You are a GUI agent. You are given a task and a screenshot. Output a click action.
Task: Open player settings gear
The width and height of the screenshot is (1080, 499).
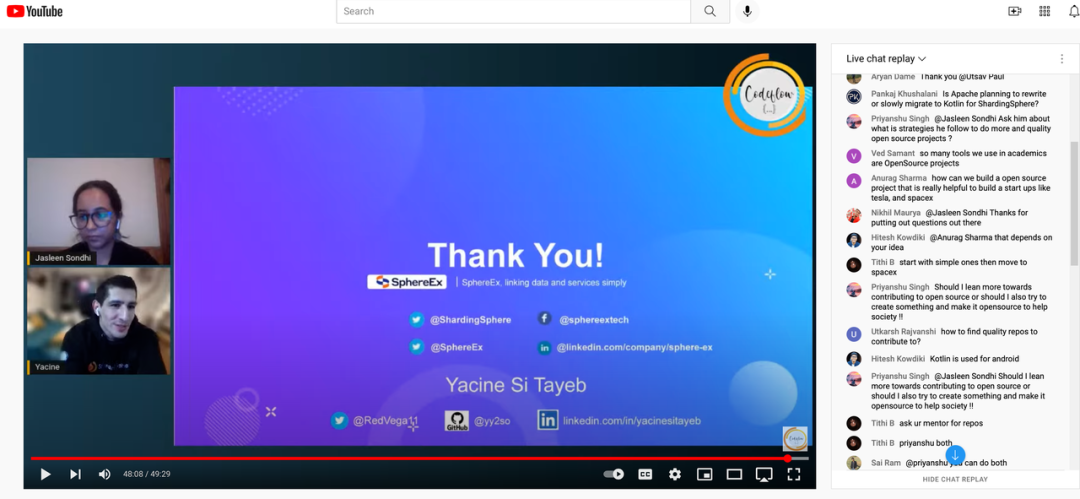pos(675,474)
